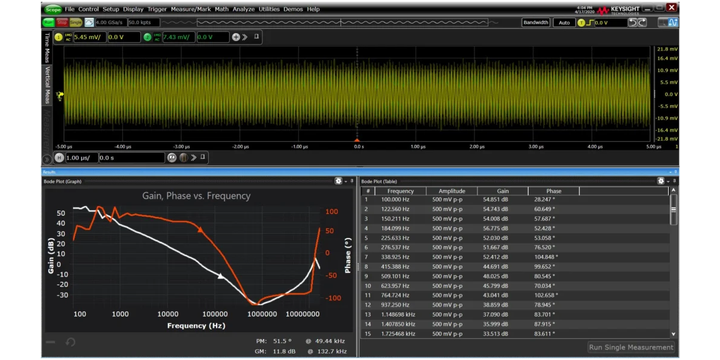Toggle channel 2 green button

(147, 37)
